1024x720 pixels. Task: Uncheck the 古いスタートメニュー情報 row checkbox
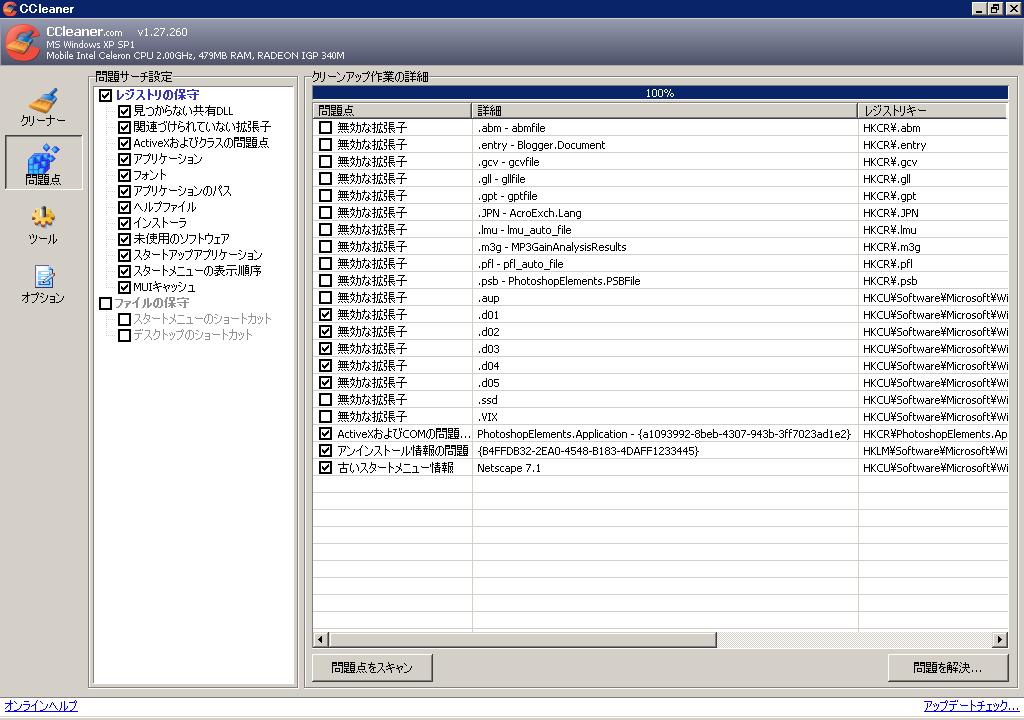[325, 467]
